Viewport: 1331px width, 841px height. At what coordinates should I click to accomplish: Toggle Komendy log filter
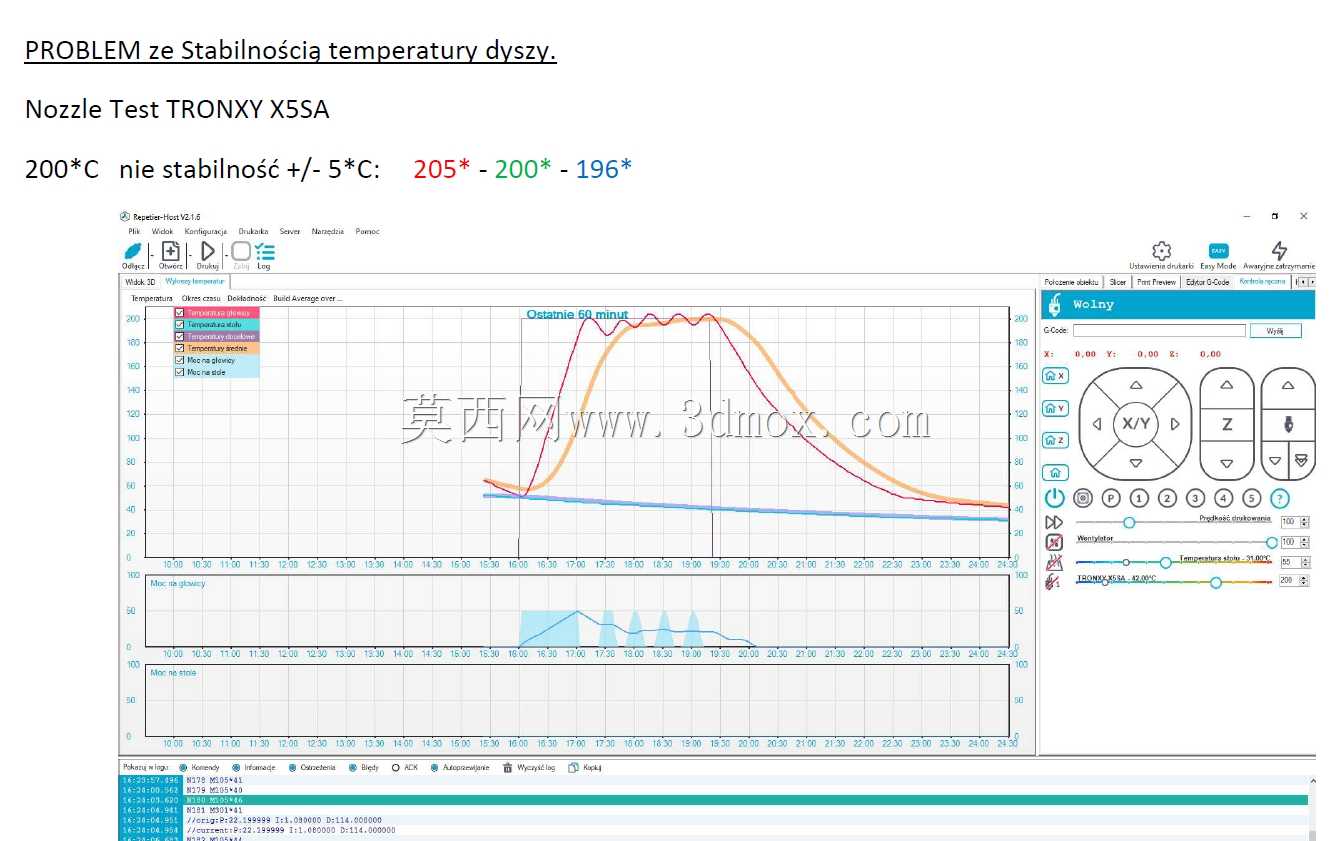coord(183,768)
